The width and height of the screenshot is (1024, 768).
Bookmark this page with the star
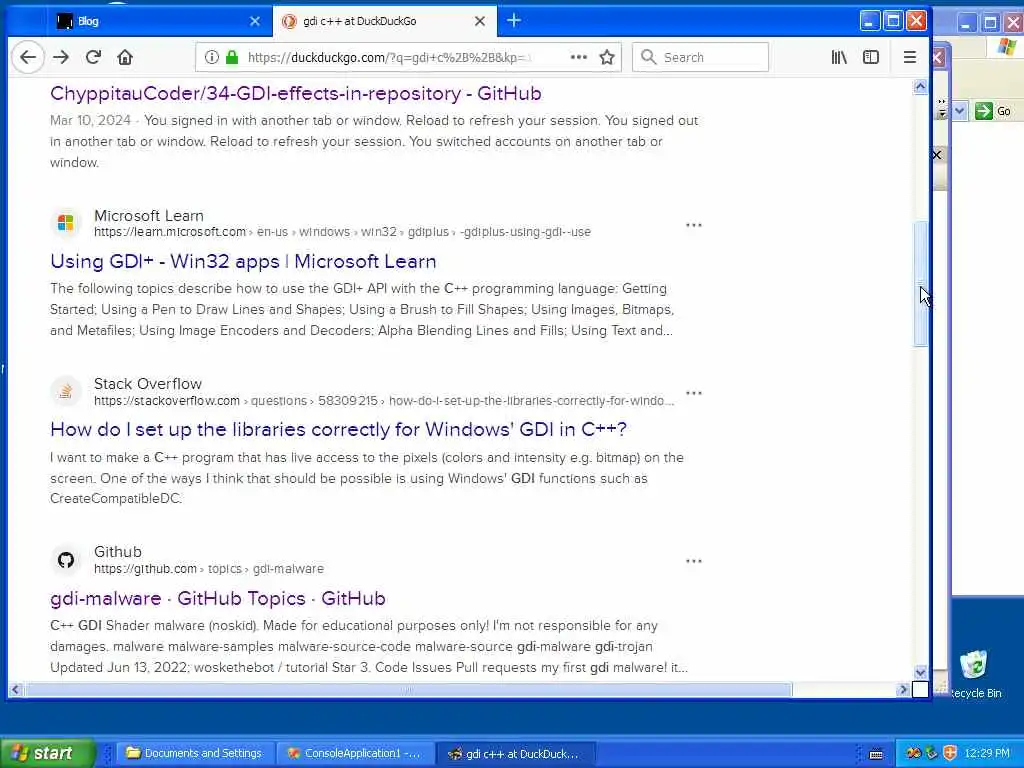(x=607, y=57)
